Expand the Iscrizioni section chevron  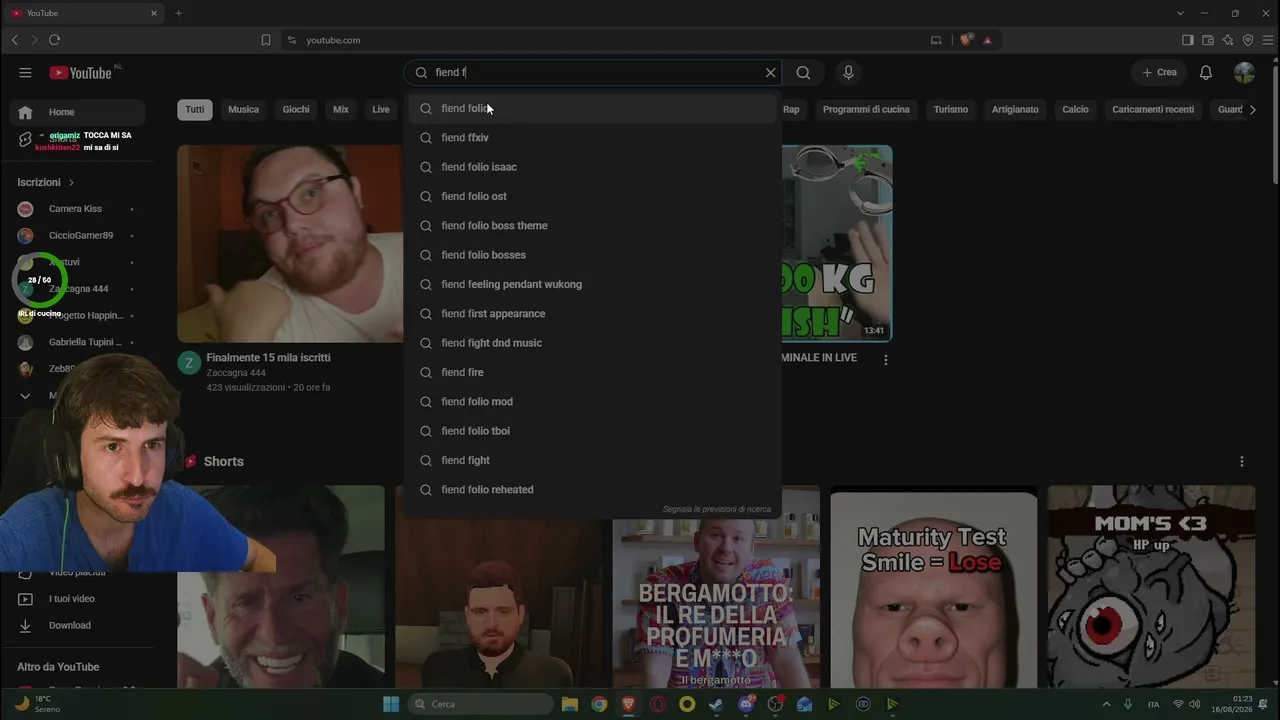tap(71, 182)
